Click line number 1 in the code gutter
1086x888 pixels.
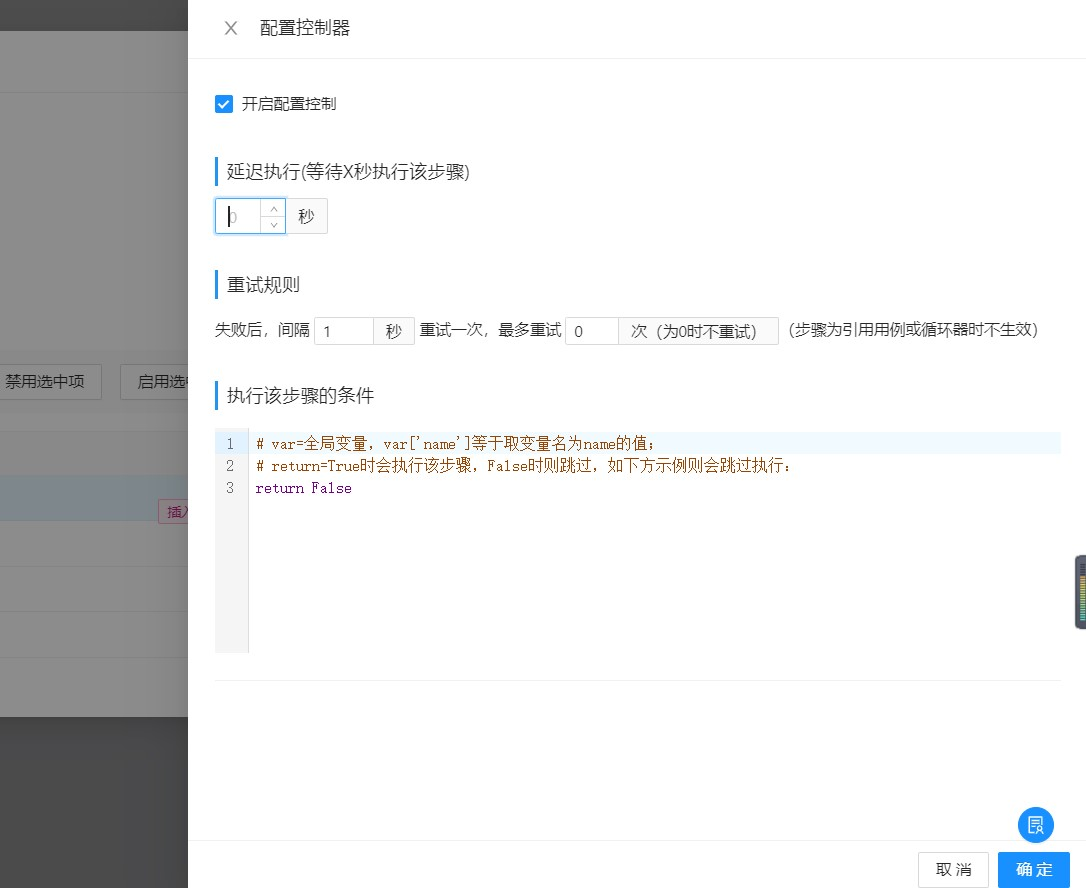point(230,443)
